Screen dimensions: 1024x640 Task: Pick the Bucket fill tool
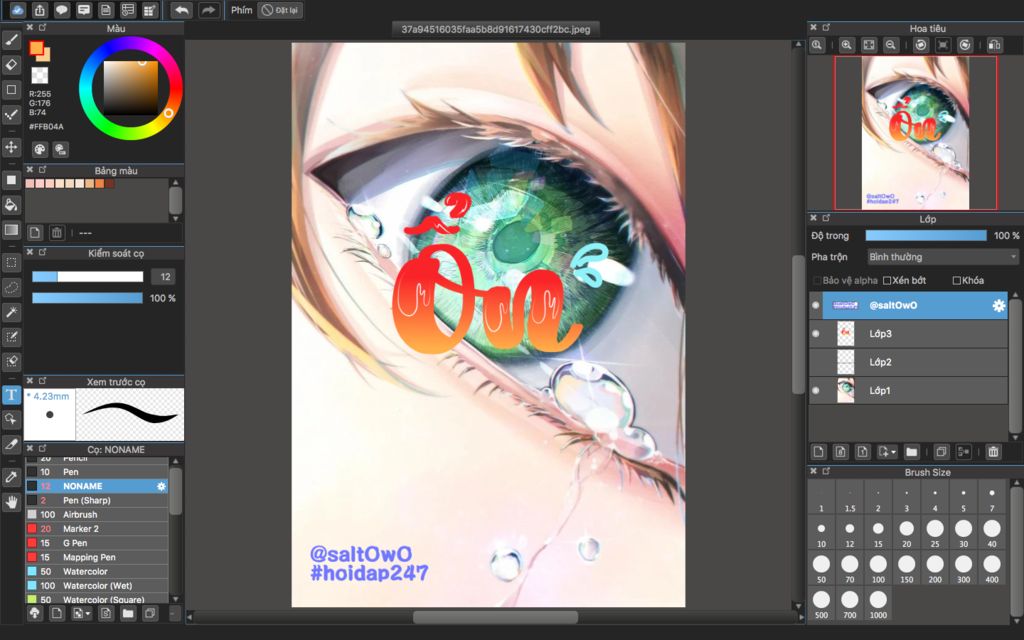pyautogui.click(x=11, y=204)
